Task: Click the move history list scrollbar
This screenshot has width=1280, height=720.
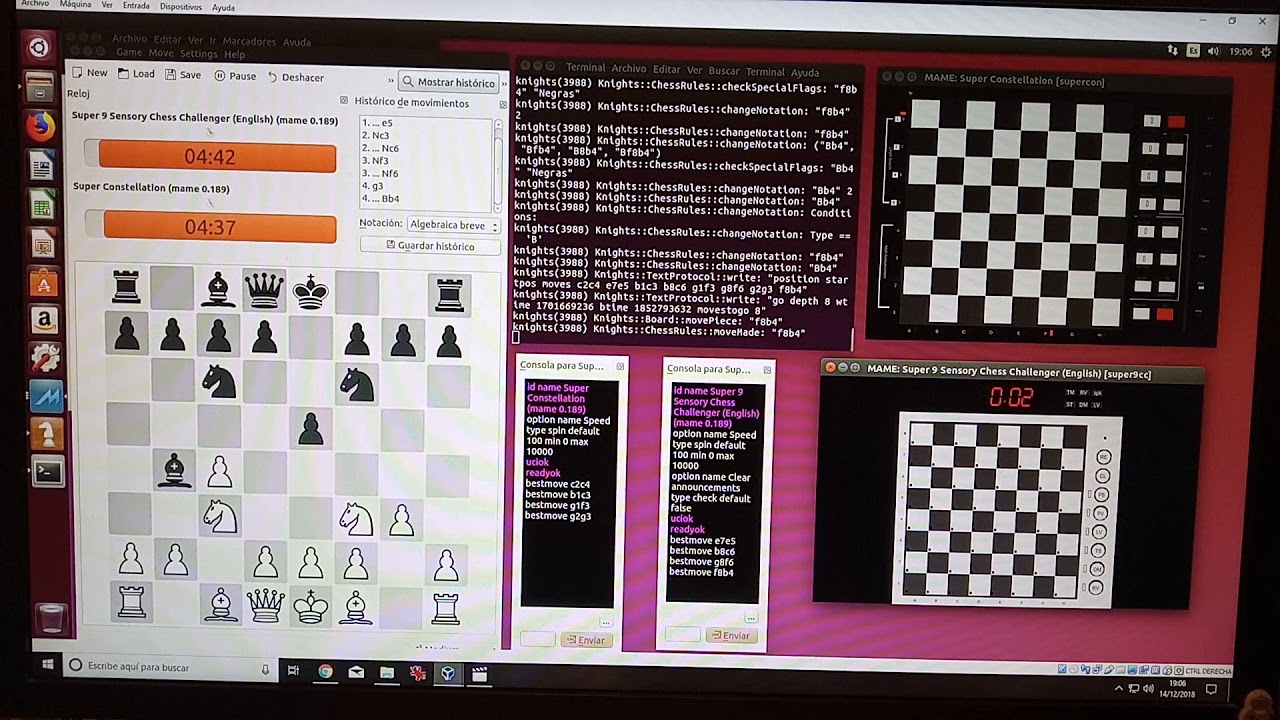Action: point(497,165)
